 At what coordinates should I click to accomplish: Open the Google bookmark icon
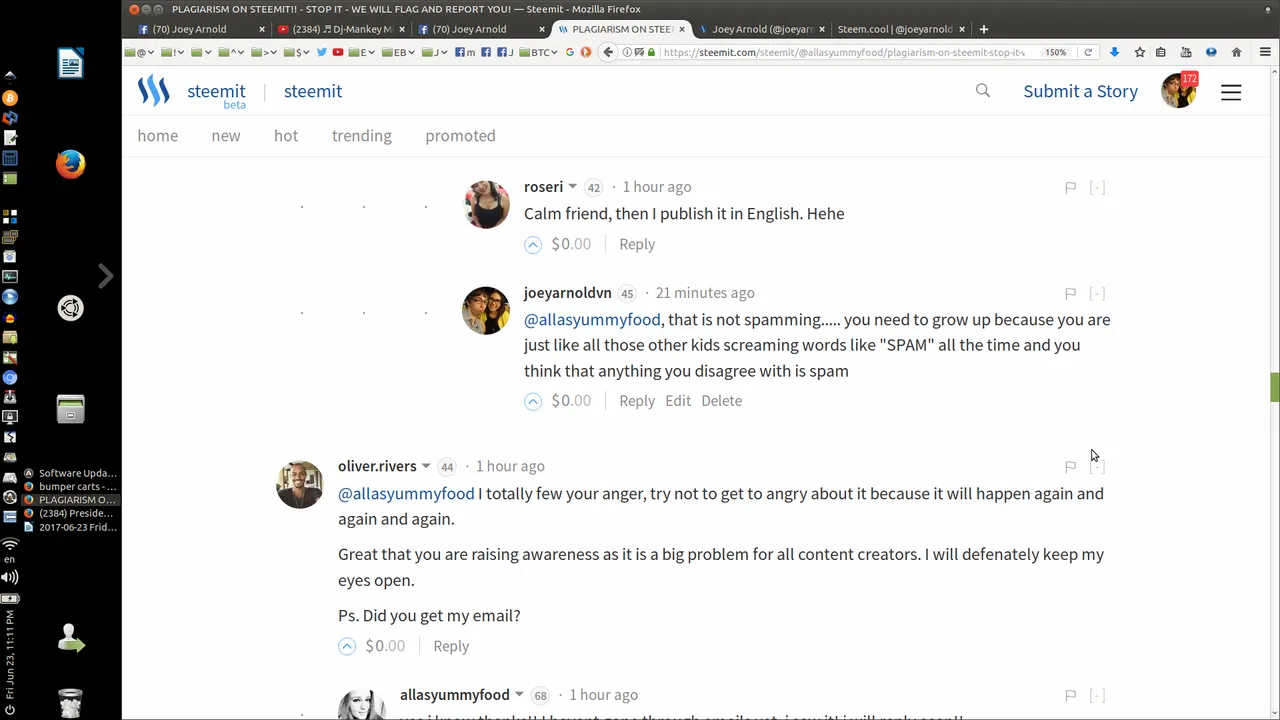click(570, 52)
